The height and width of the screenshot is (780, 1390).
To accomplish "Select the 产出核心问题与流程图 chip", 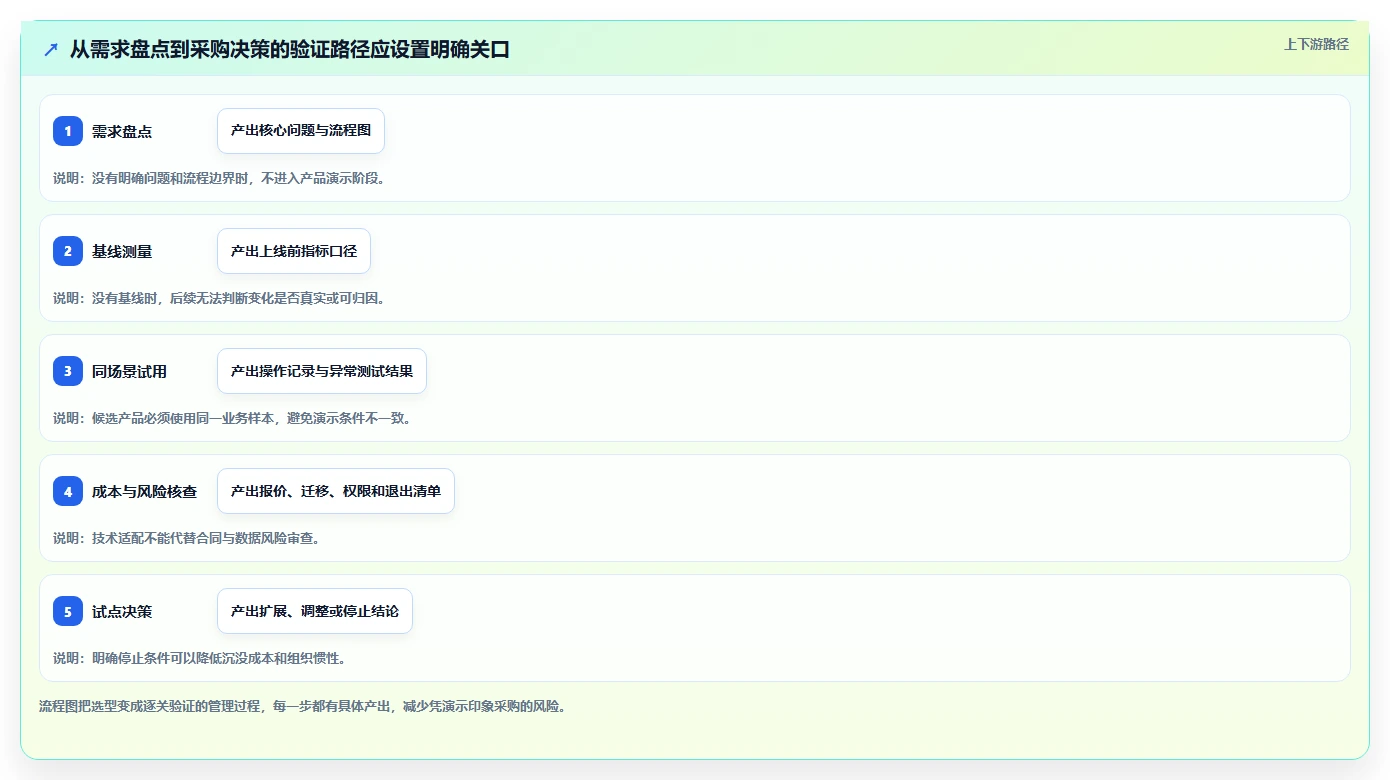I will pyautogui.click(x=301, y=131).
